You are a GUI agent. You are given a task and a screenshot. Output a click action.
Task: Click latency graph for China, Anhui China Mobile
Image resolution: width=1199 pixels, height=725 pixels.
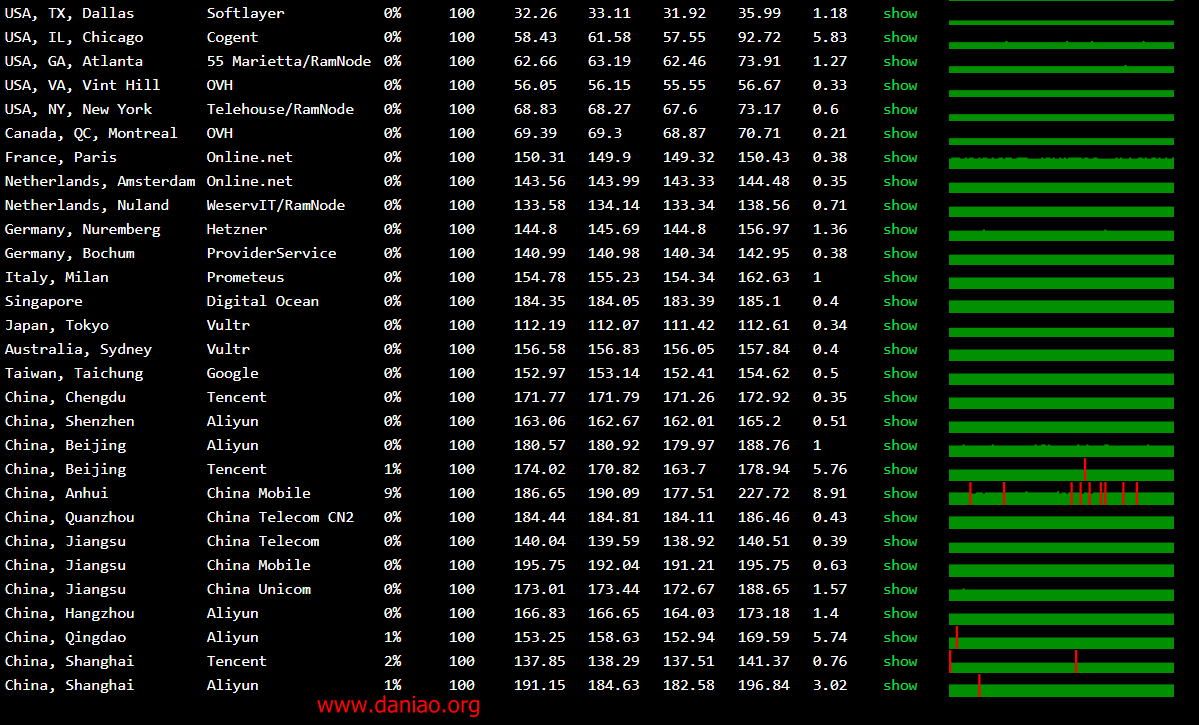(x=1061, y=494)
